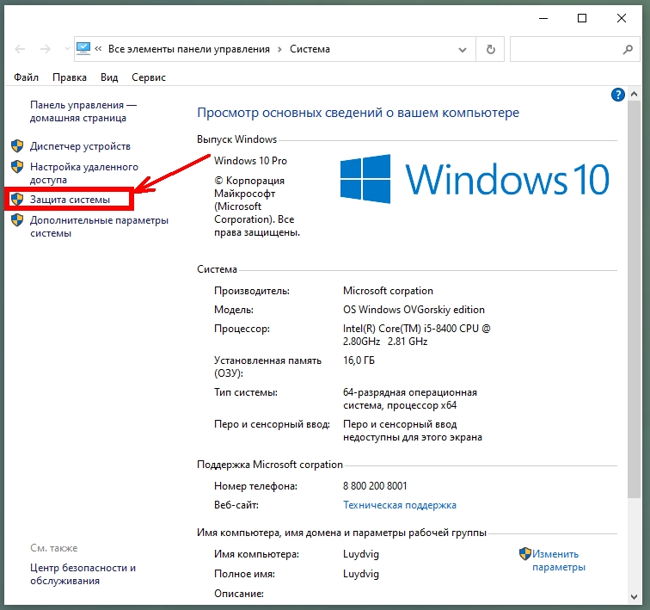Click the blue Help question mark icon
Image resolution: width=650 pixels, height=610 pixels.
click(618, 95)
